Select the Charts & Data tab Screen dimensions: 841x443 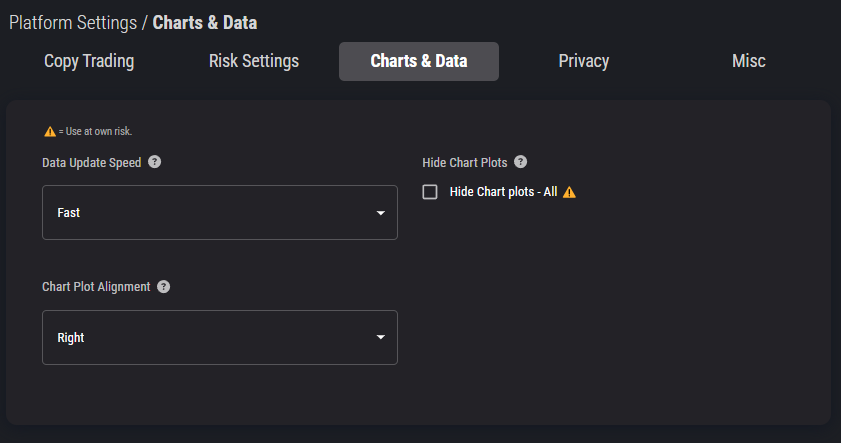419,61
